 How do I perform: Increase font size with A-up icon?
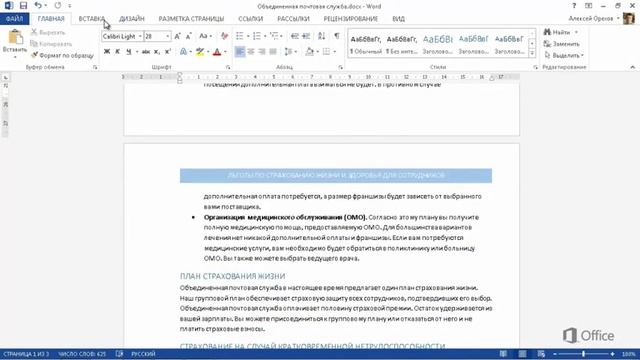[x=178, y=36]
